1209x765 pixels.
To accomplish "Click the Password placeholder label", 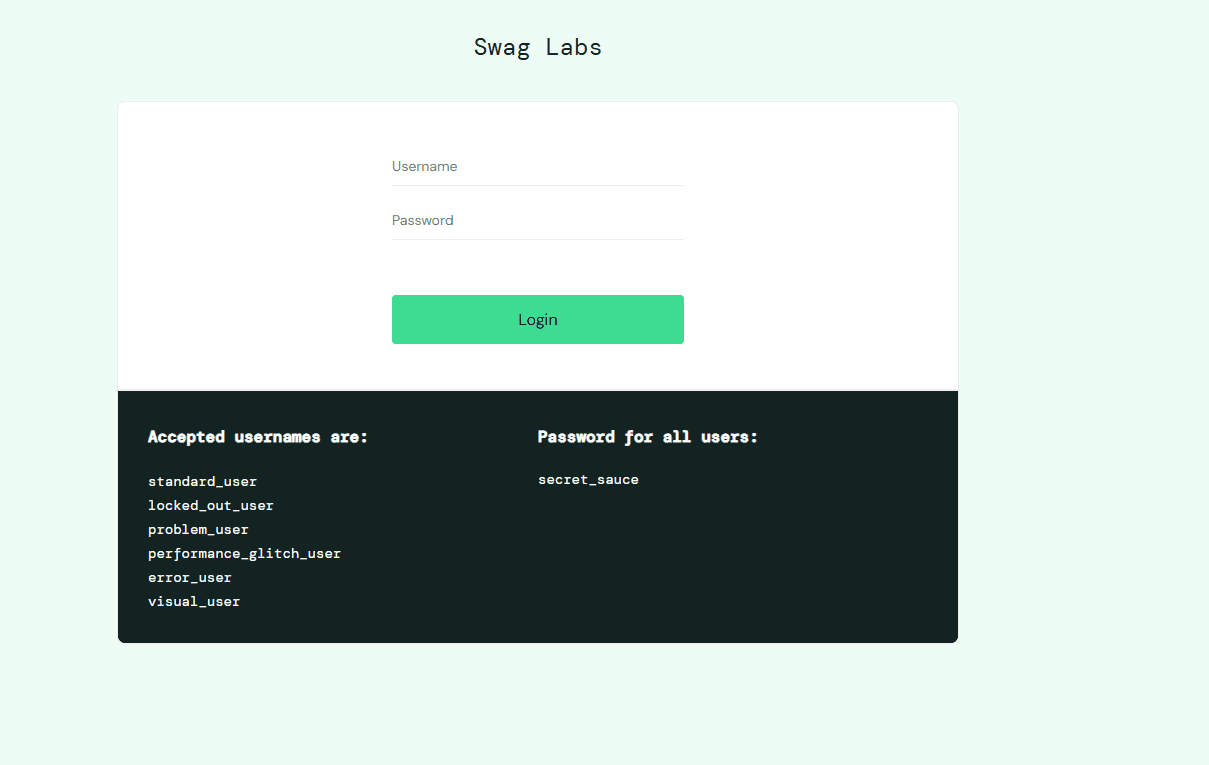I will coord(422,220).
